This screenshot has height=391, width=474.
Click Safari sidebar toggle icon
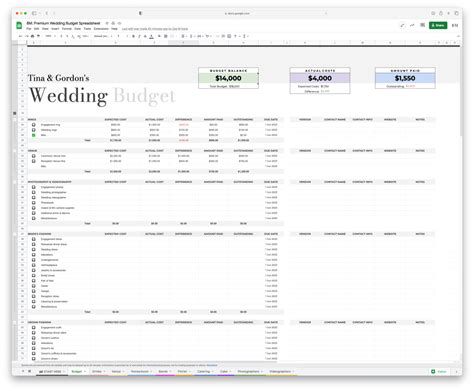coord(34,13)
